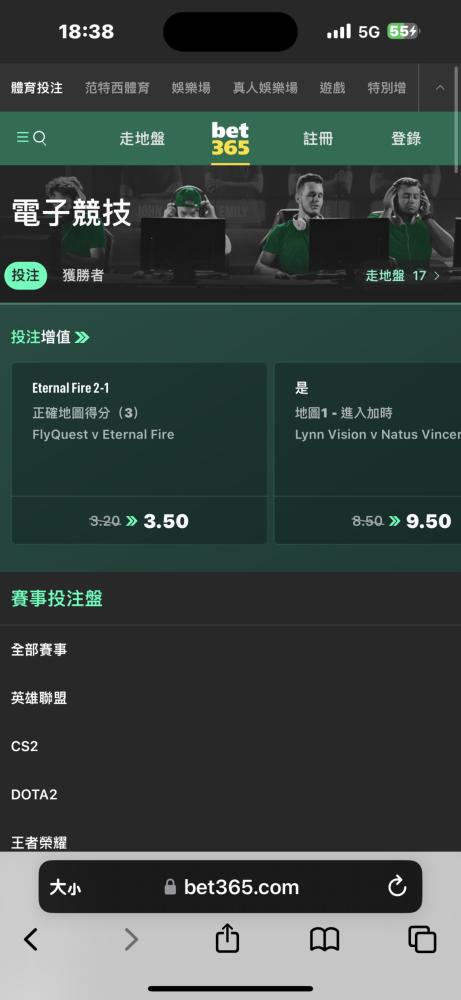This screenshot has width=461, height=1000.
Task: Tap 註冊 to register
Action: click(318, 138)
